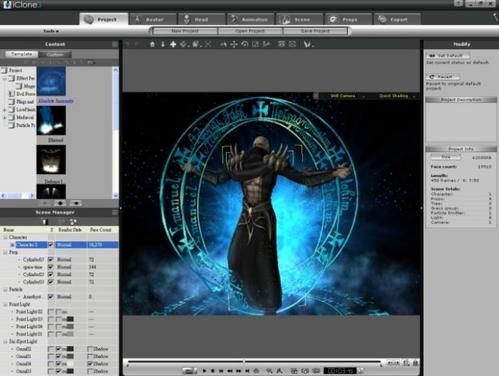Image resolution: width=499 pixels, height=376 pixels.
Task: Toggle visibility checkbox for selected Character row
Action: click(51, 245)
